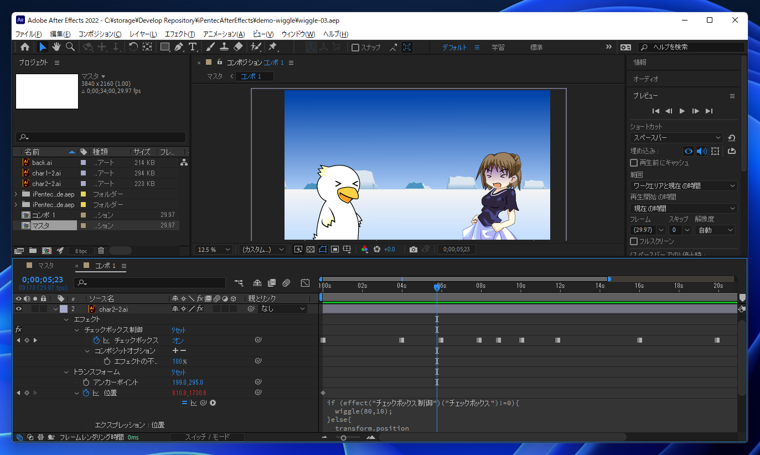Viewport: 760px width, 455px height.
Task: Collapse the チェックボックス制御 effect
Action: [x=77, y=330]
